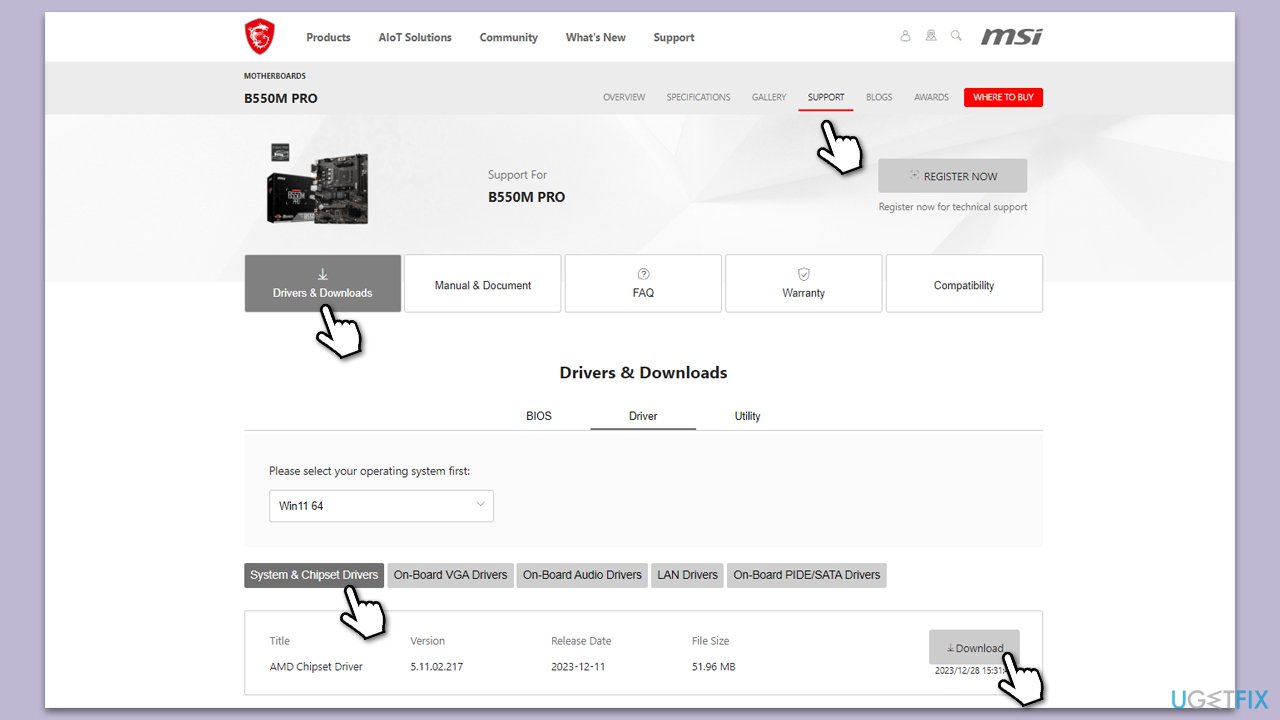
Task: Select On-Board VGA Drivers category
Action: tap(450, 575)
